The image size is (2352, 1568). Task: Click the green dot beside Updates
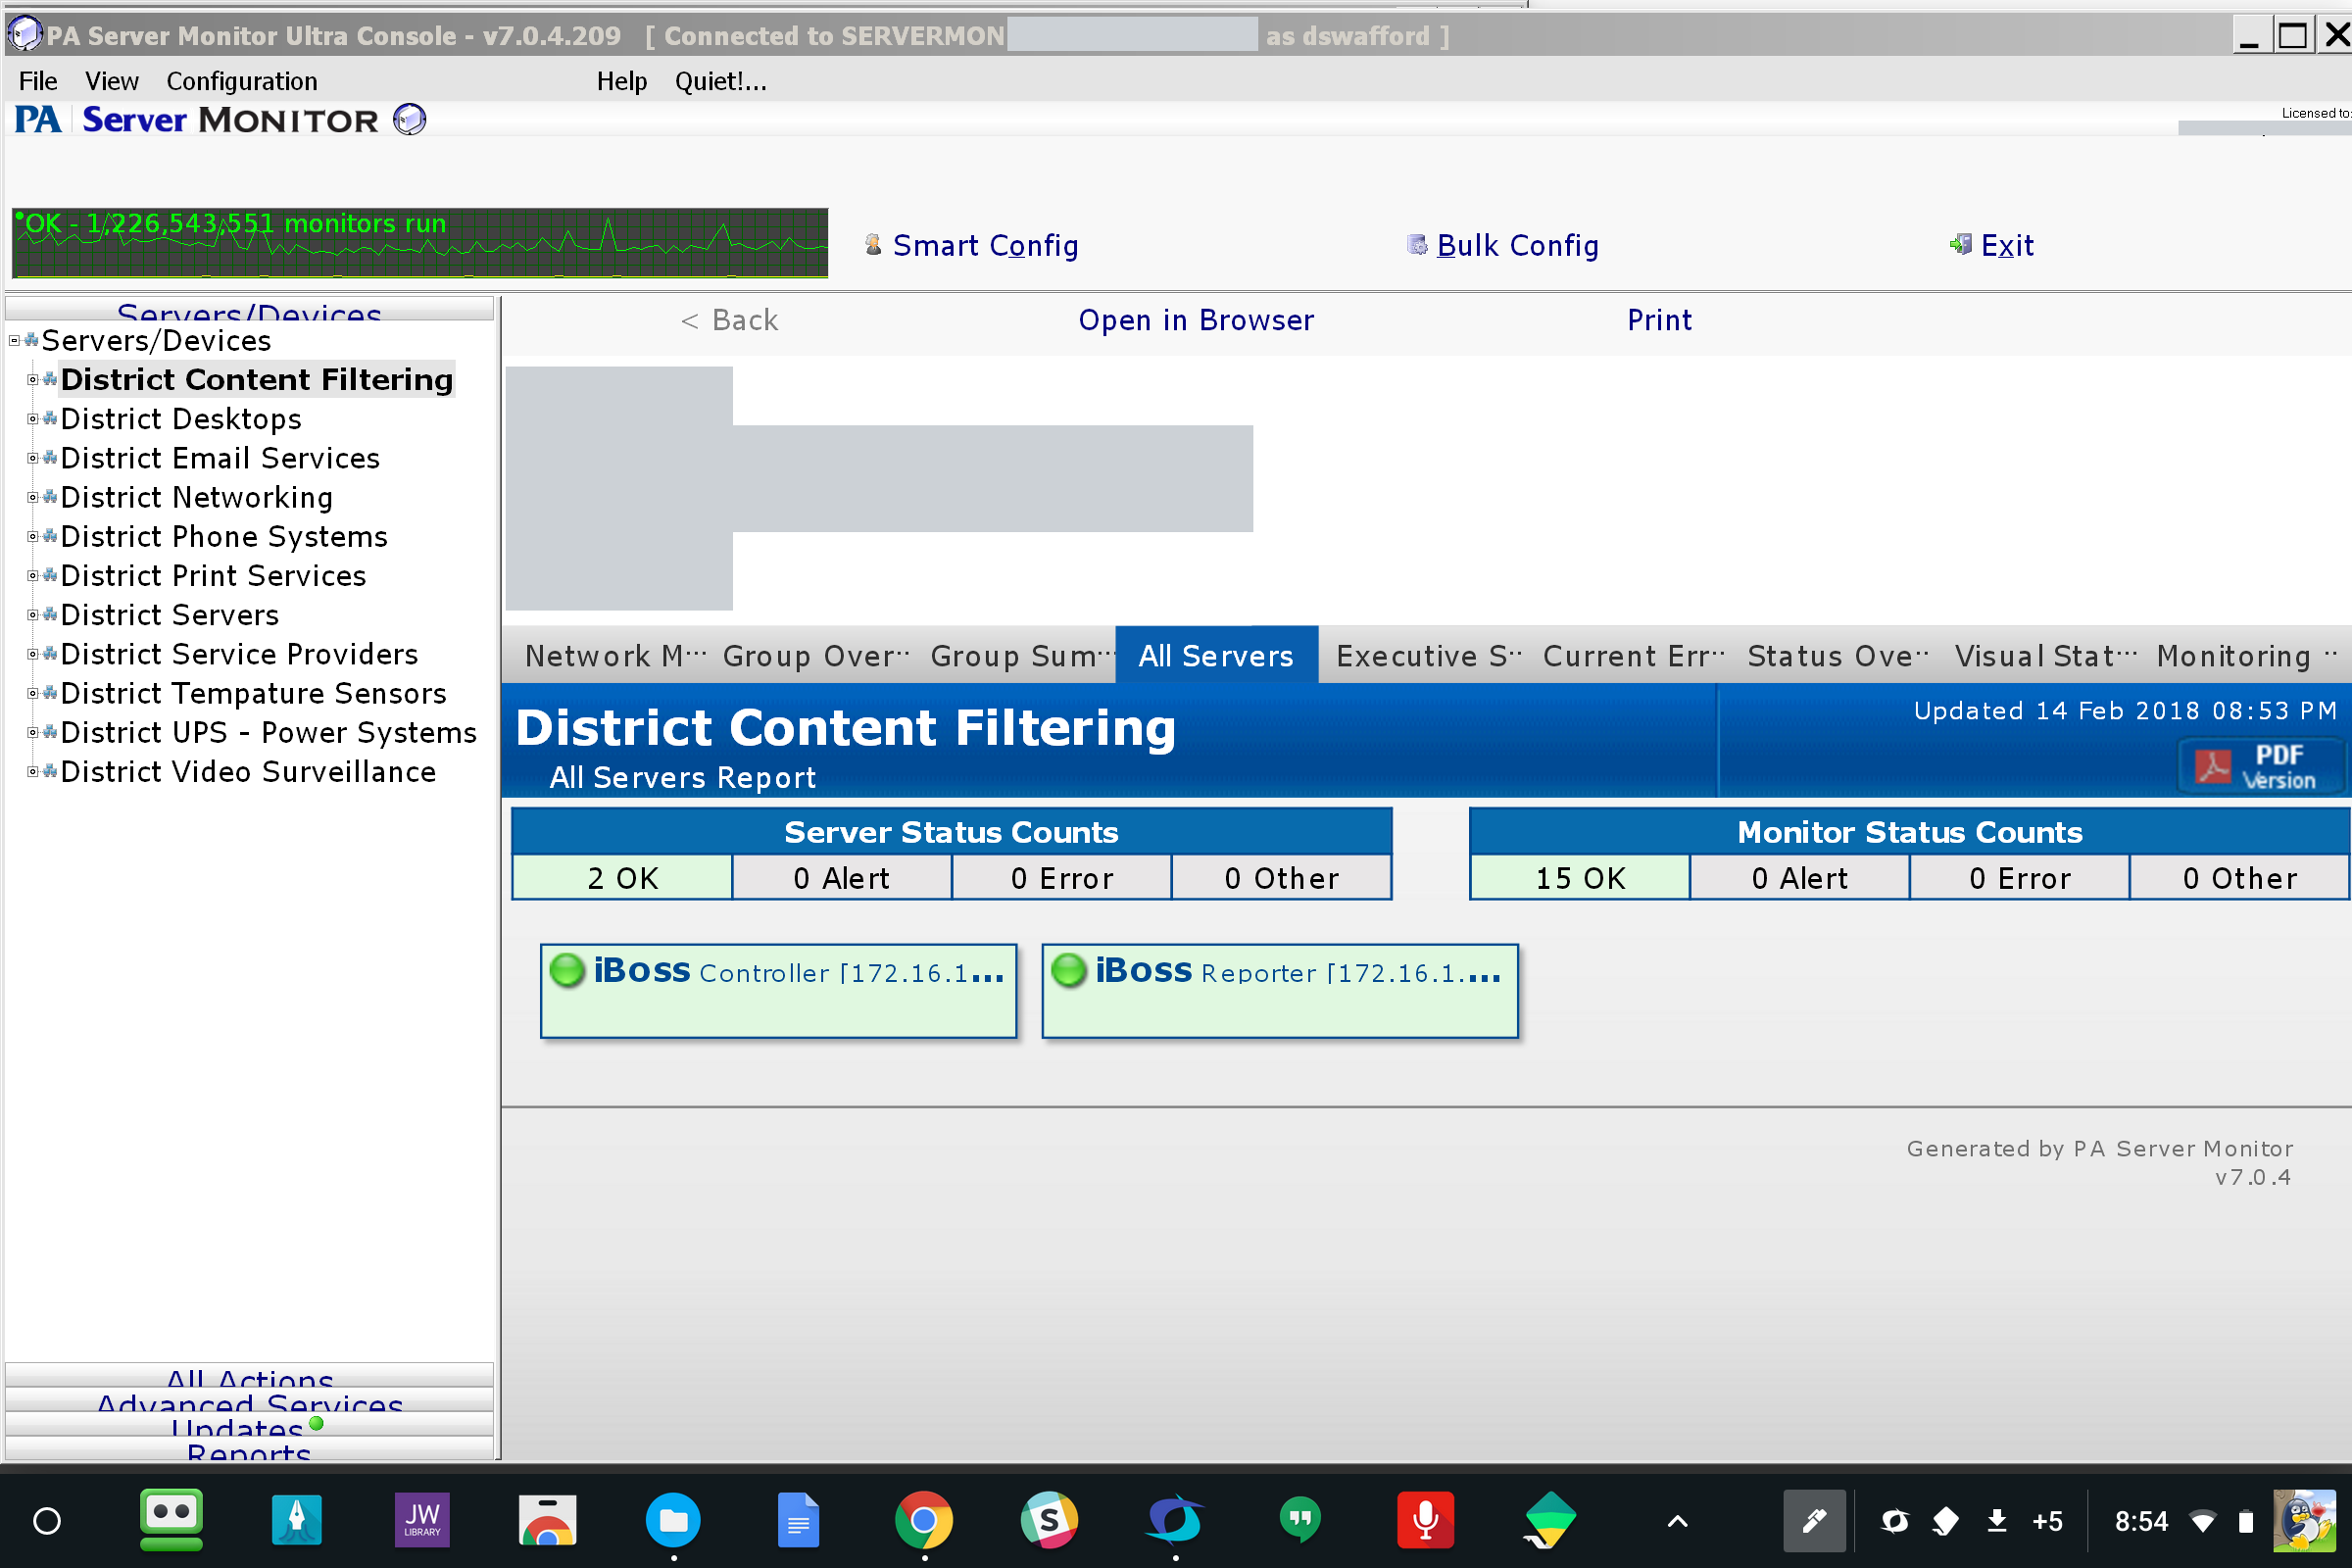point(316,1424)
